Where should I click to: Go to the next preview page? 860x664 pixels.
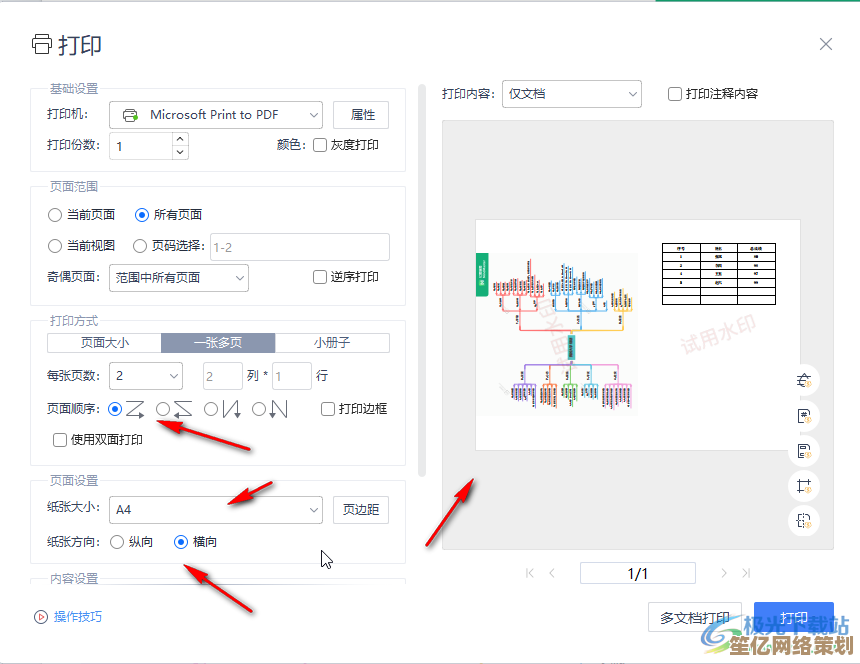724,573
